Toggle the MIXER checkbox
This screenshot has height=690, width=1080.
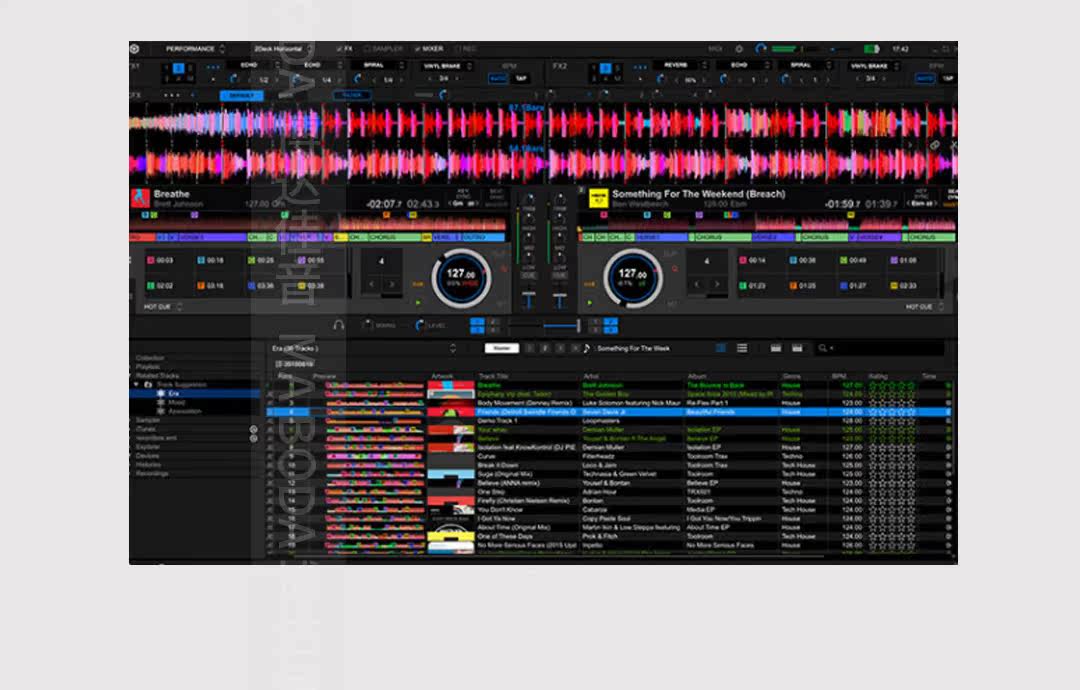(x=429, y=49)
